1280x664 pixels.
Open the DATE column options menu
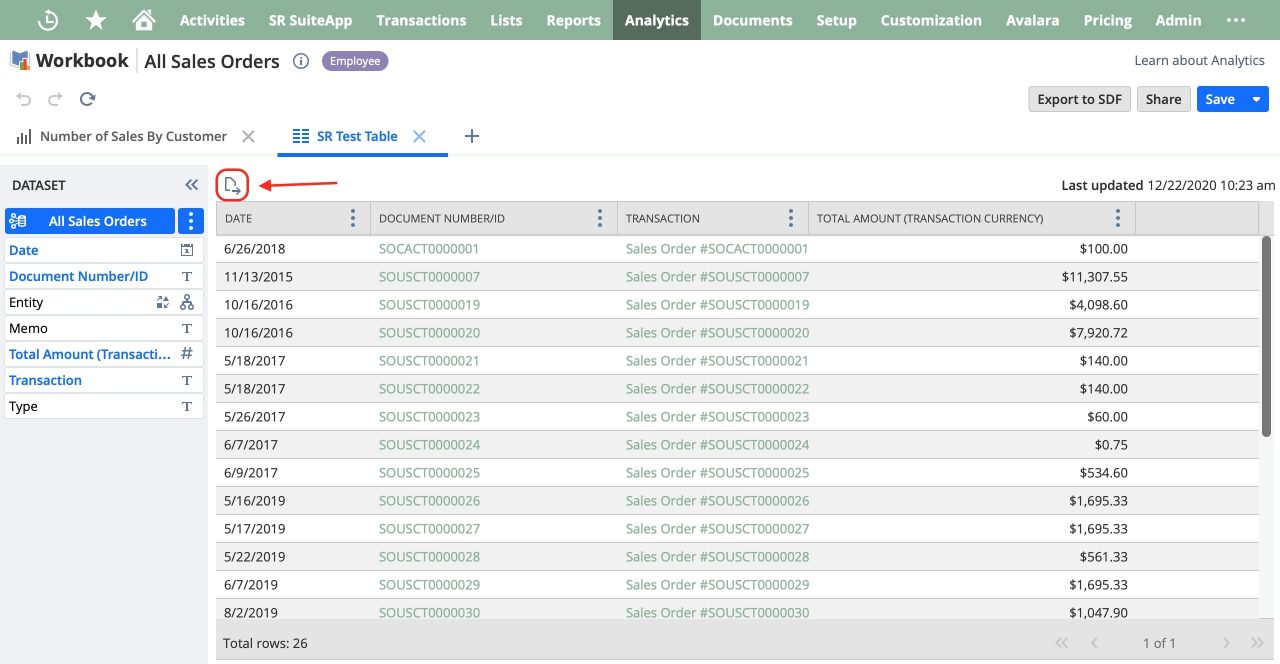pos(352,218)
